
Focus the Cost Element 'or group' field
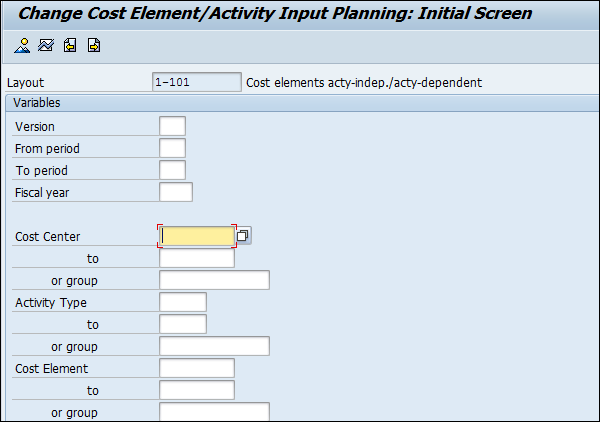point(214,412)
